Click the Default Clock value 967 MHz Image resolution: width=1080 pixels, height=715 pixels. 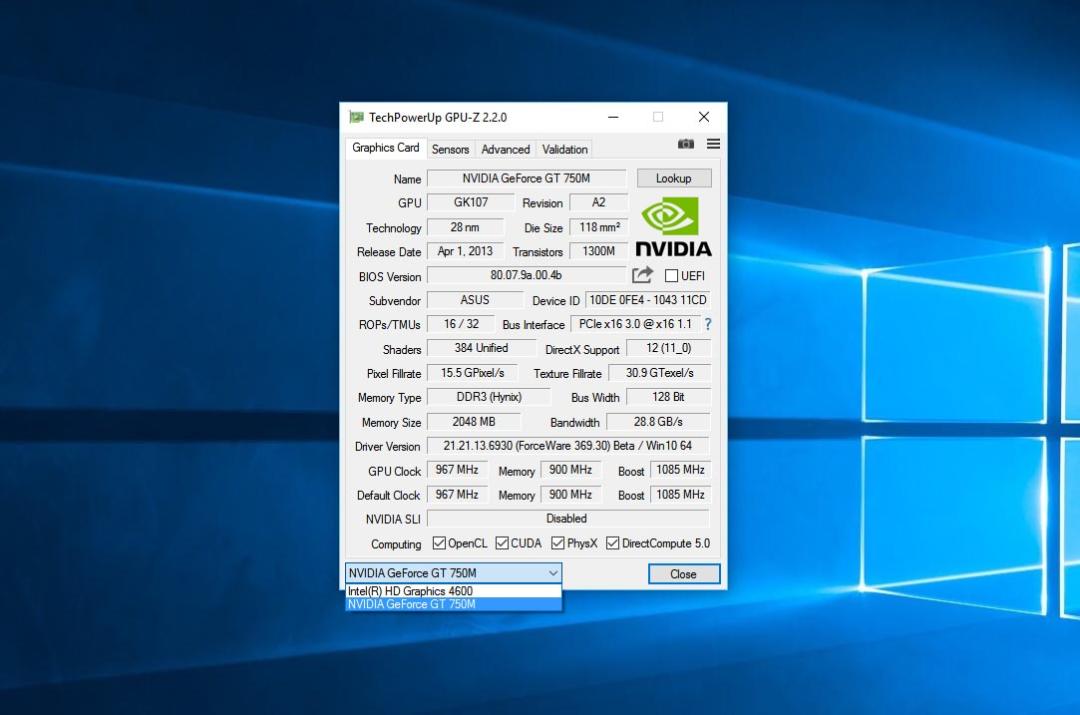tap(457, 495)
